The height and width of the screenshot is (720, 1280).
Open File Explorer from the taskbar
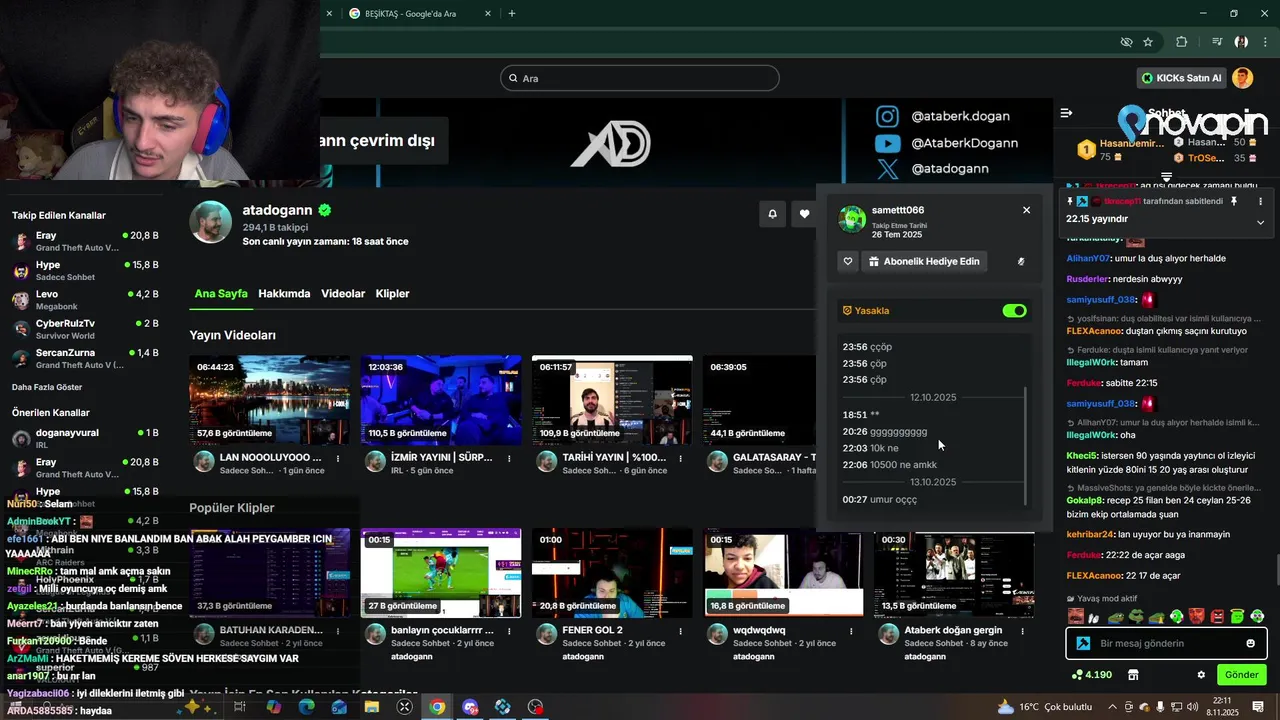coord(372,706)
